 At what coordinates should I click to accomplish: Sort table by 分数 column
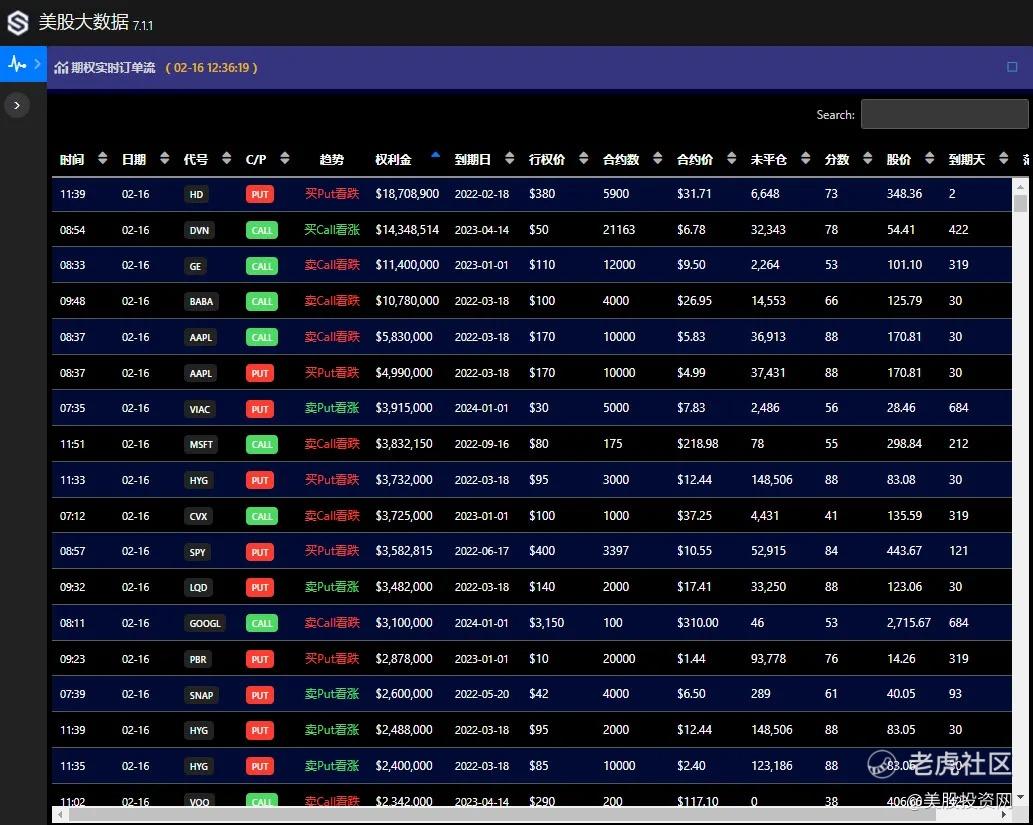point(848,159)
